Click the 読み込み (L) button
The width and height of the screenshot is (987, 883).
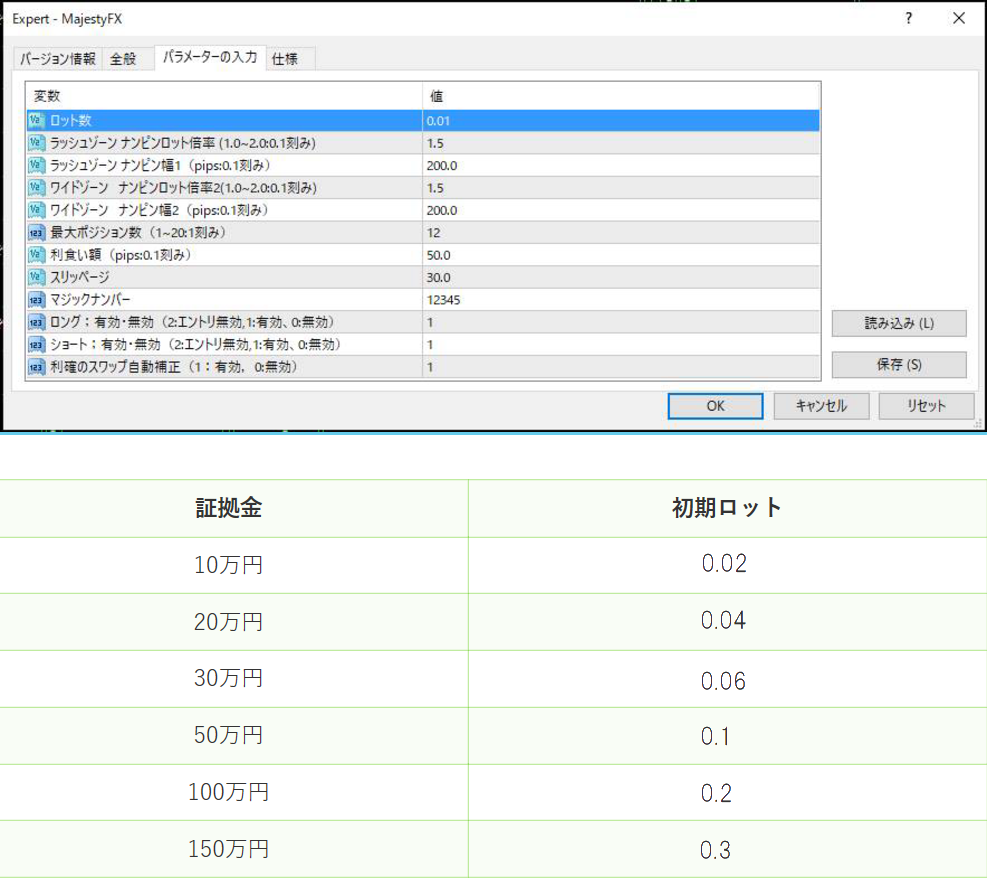tap(899, 323)
